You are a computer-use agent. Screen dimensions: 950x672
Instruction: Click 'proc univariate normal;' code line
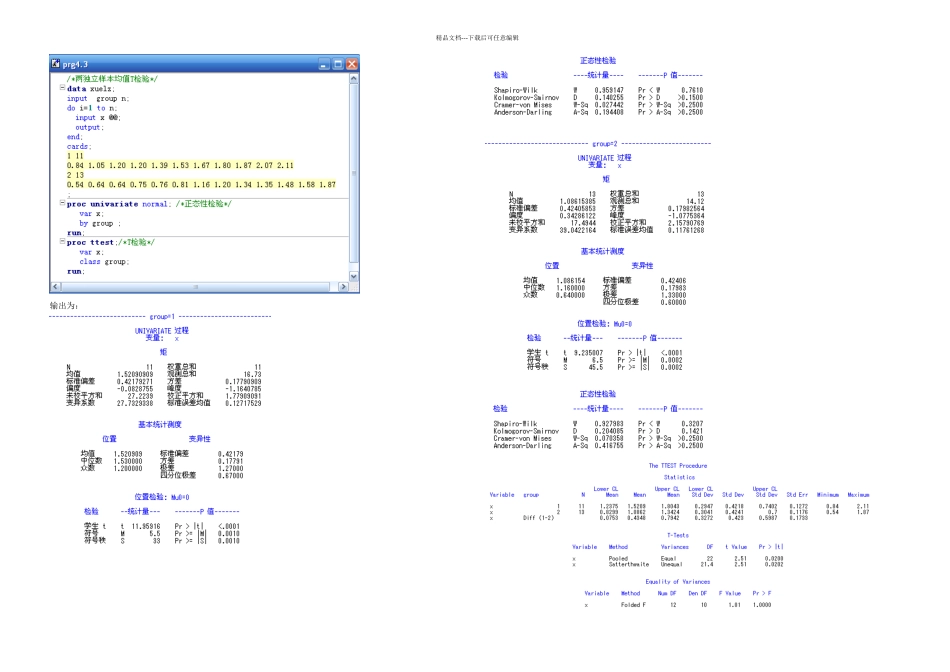tap(119, 204)
